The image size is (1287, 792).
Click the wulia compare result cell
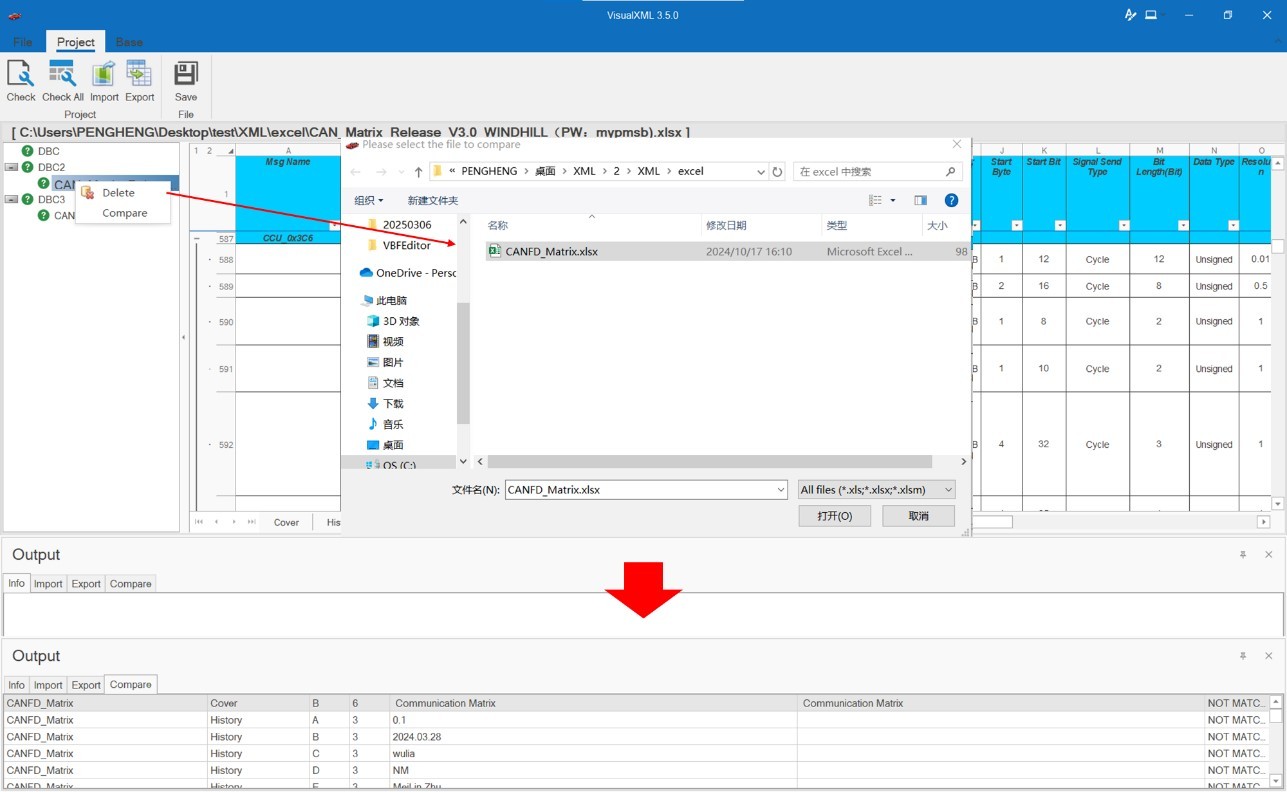coord(593,753)
